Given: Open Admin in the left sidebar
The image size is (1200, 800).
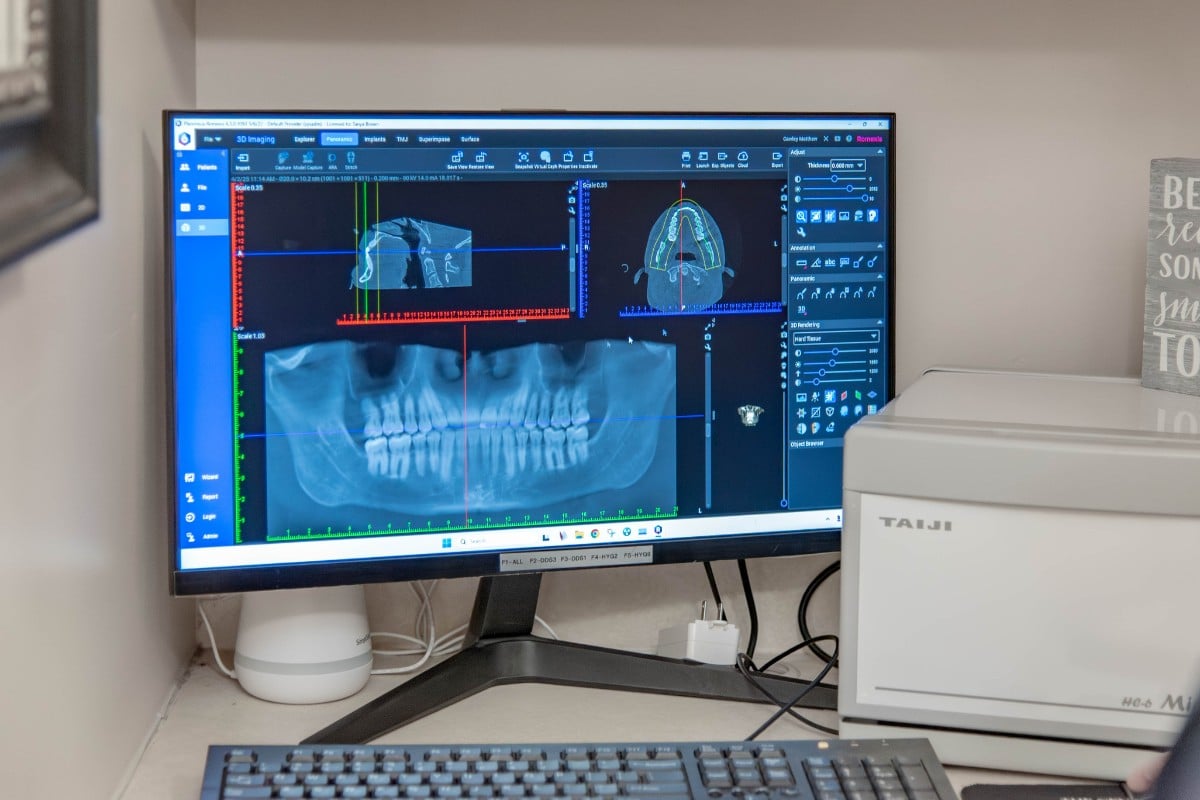Looking at the screenshot, I should (x=201, y=536).
